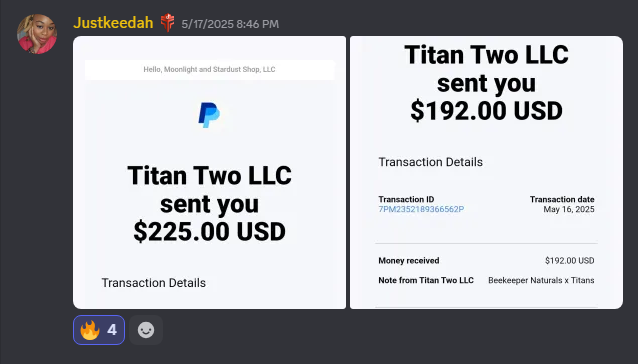Viewport: 638px width, 364px height.
Task: Click Transaction Details heading under $192.00
Action: point(430,162)
